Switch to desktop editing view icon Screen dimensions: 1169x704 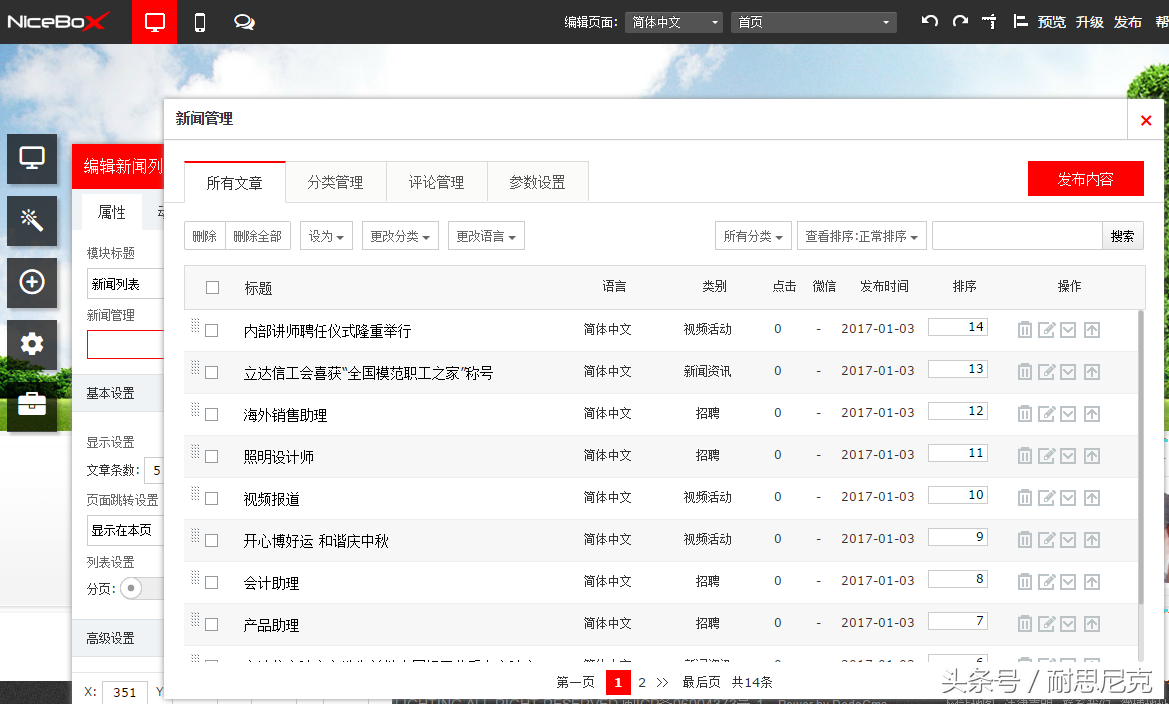(154, 22)
